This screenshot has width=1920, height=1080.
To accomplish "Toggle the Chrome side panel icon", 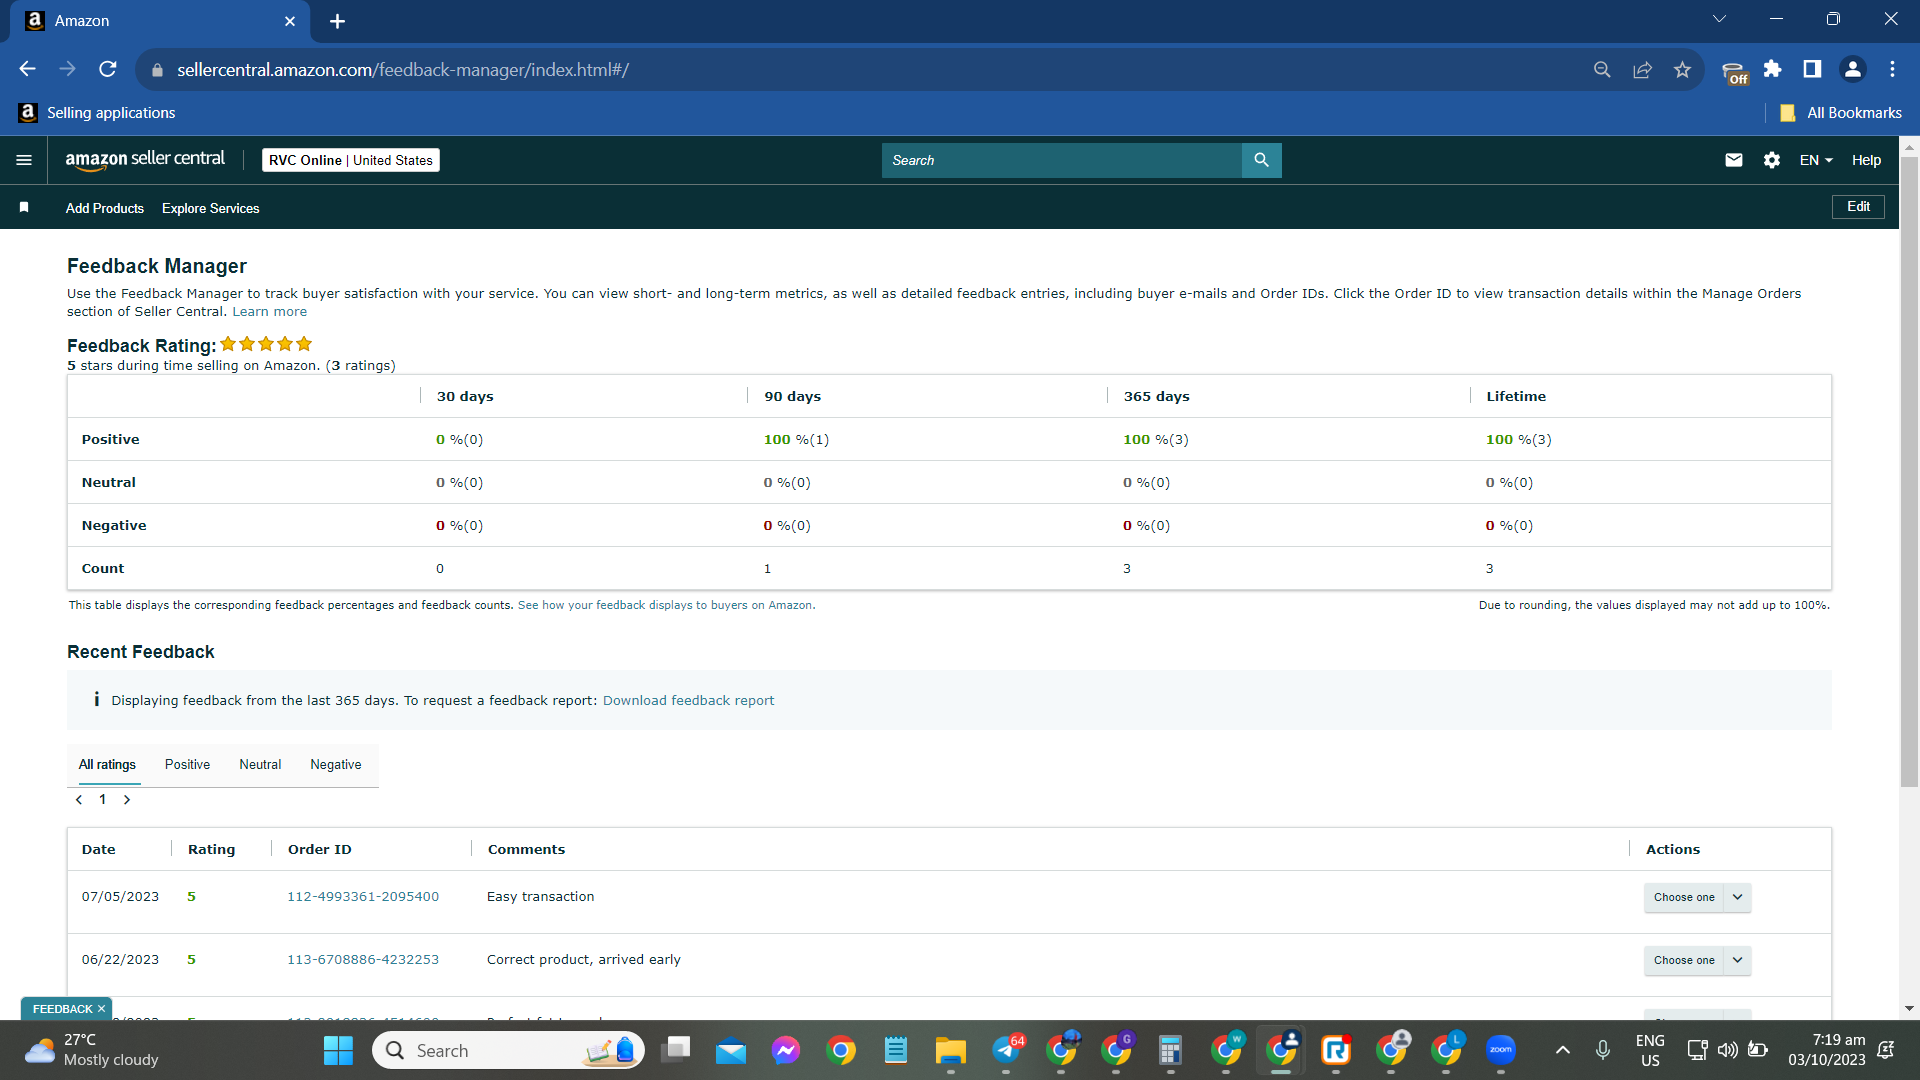I will click(1812, 69).
